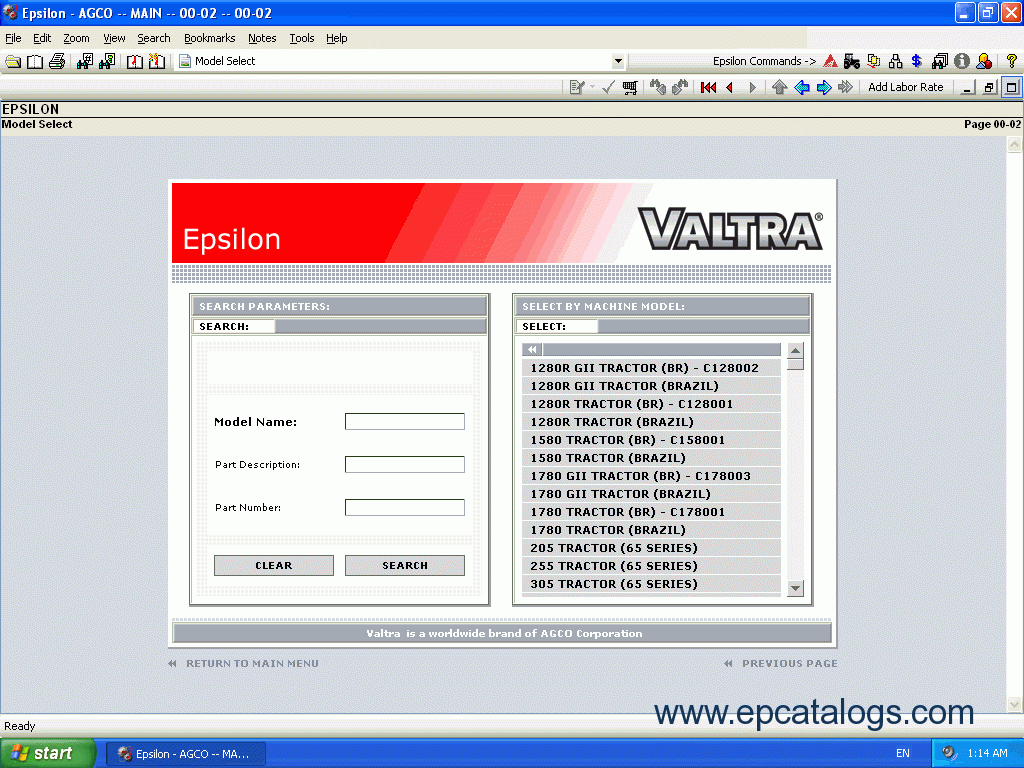Click the gray up arrow icon
1024x768 pixels.
779,87
